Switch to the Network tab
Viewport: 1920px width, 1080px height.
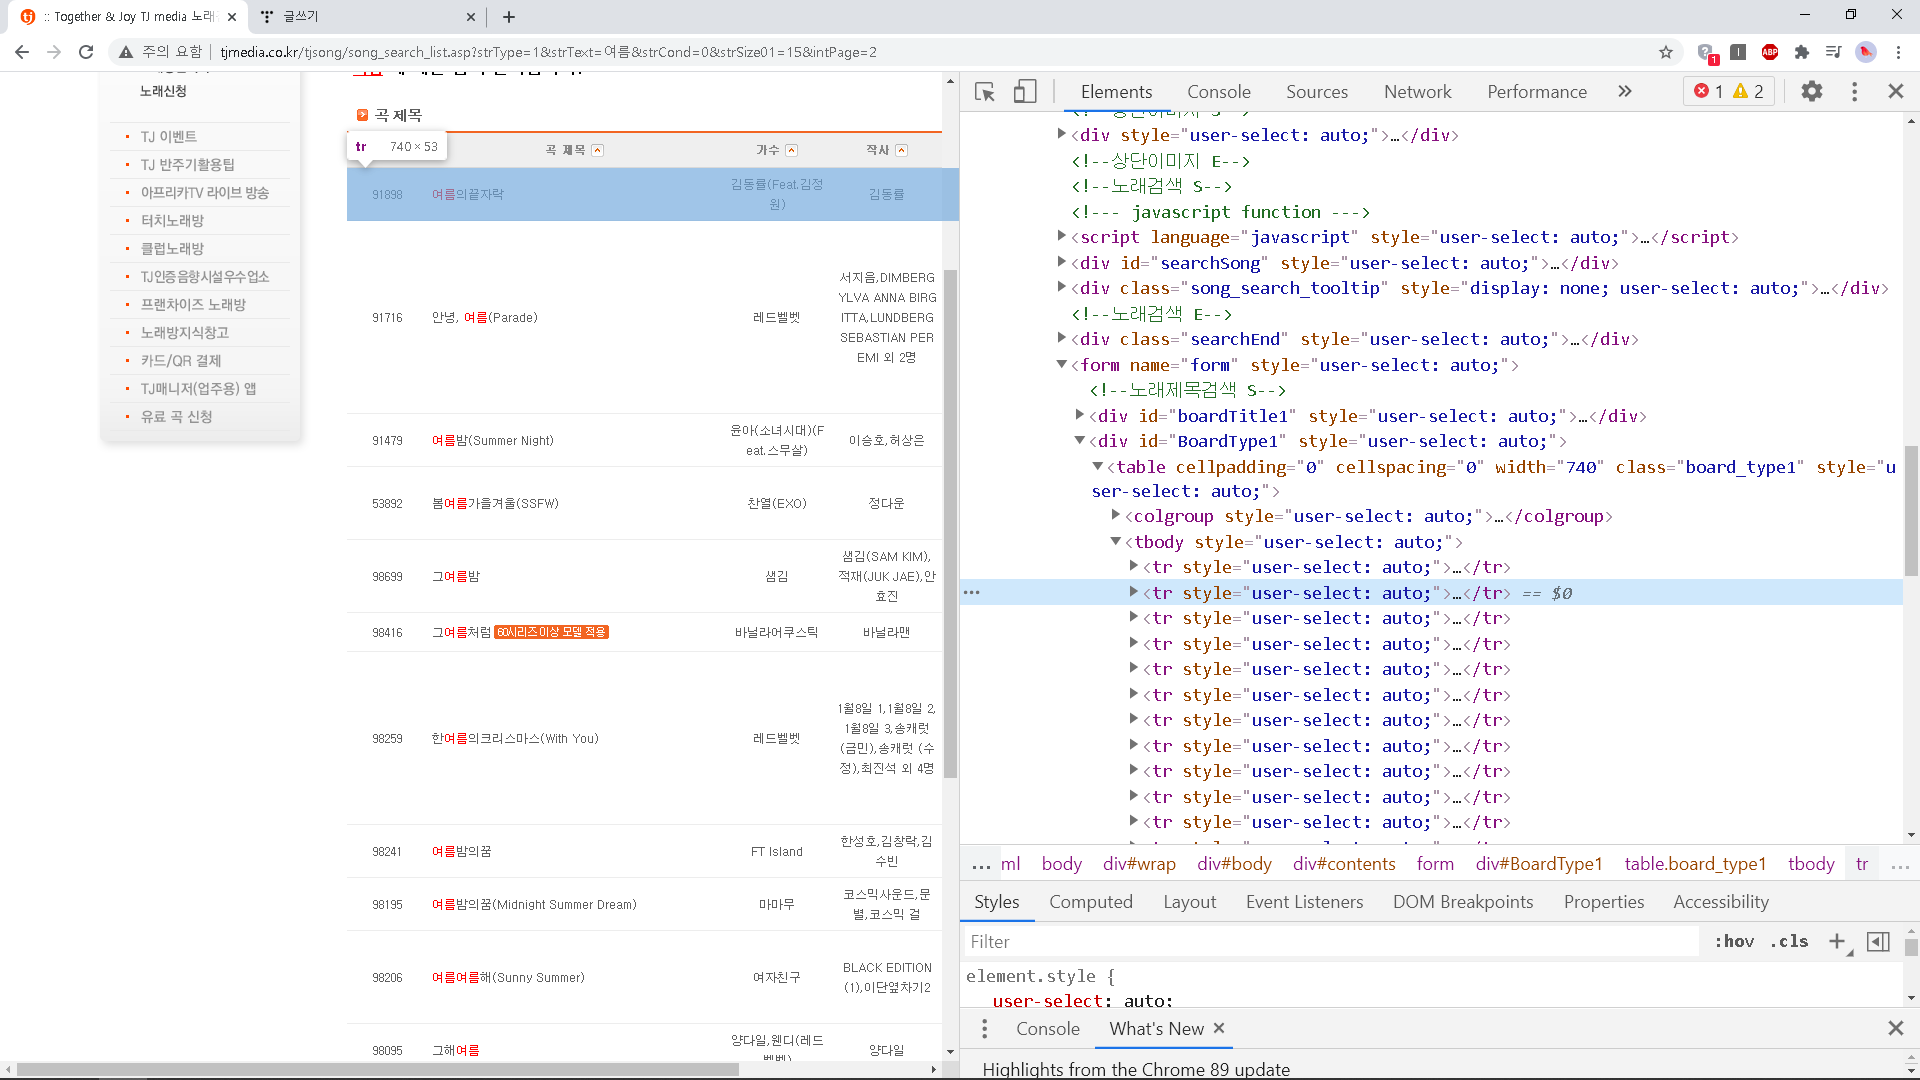coord(1417,92)
